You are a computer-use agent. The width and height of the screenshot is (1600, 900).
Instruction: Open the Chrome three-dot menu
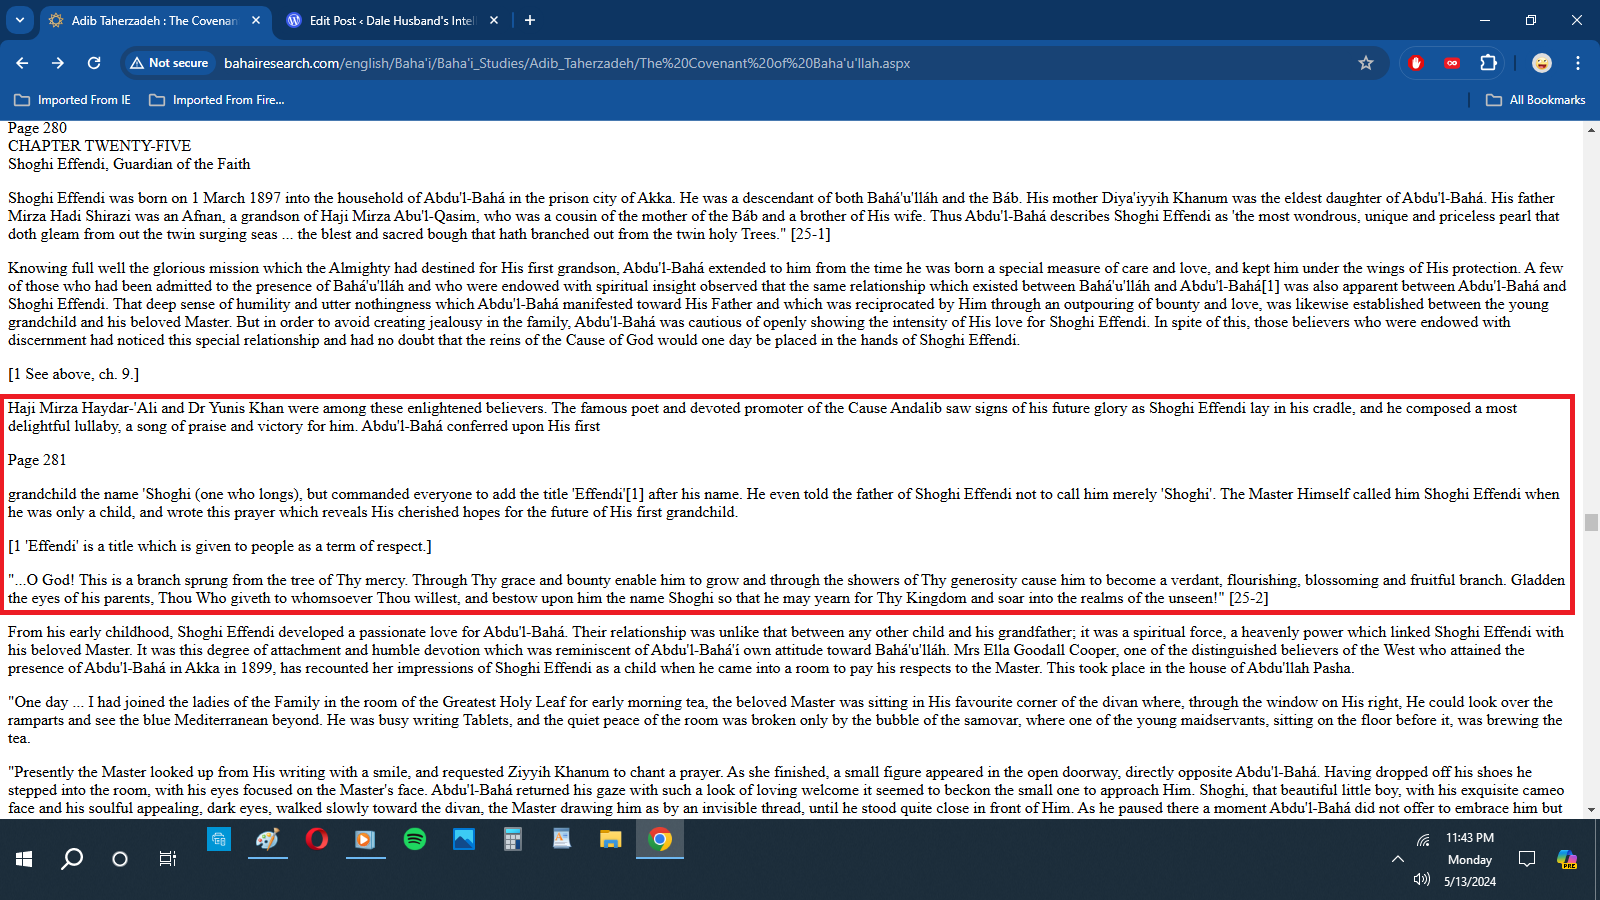[1578, 63]
